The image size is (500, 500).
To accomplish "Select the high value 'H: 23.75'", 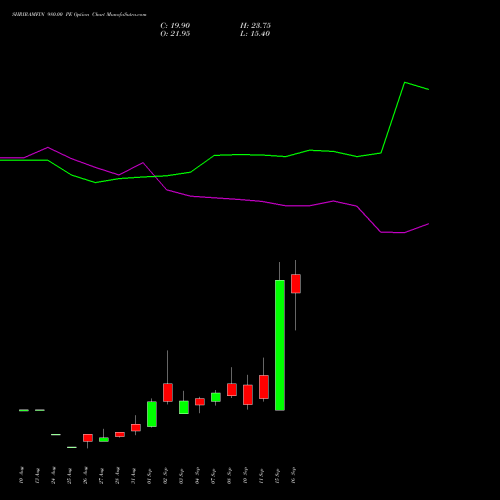I will [255, 26].
